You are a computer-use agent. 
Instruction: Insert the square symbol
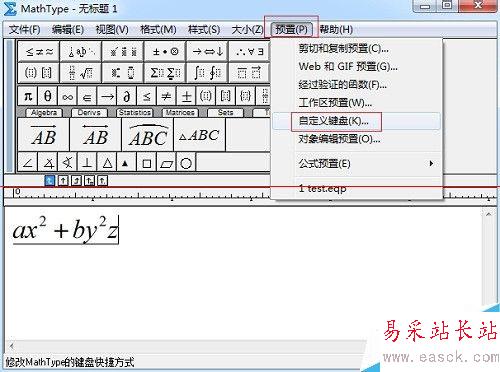tap(146, 163)
